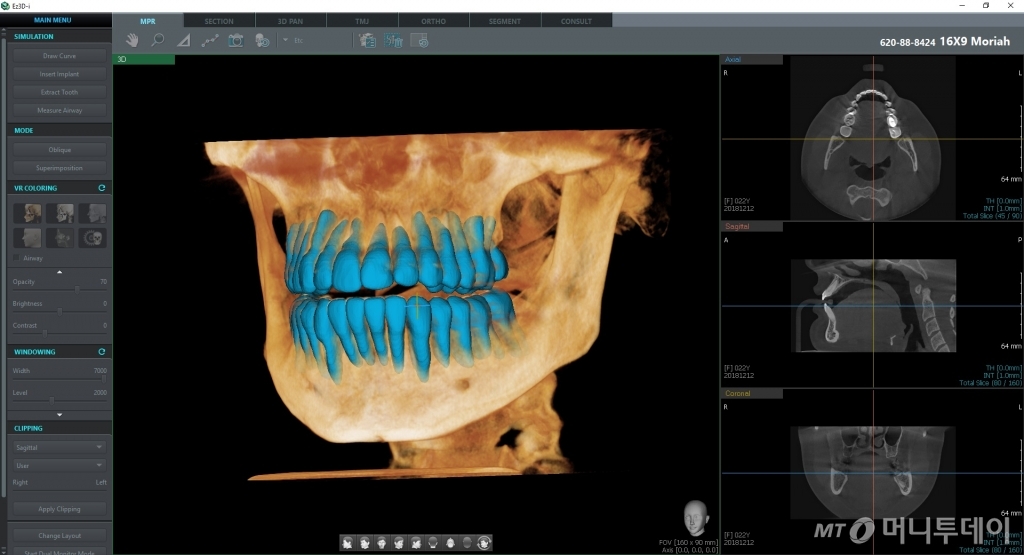Image resolution: width=1024 pixels, height=555 pixels.
Task: Open the User clipping preset dropdown
Action: point(59,466)
